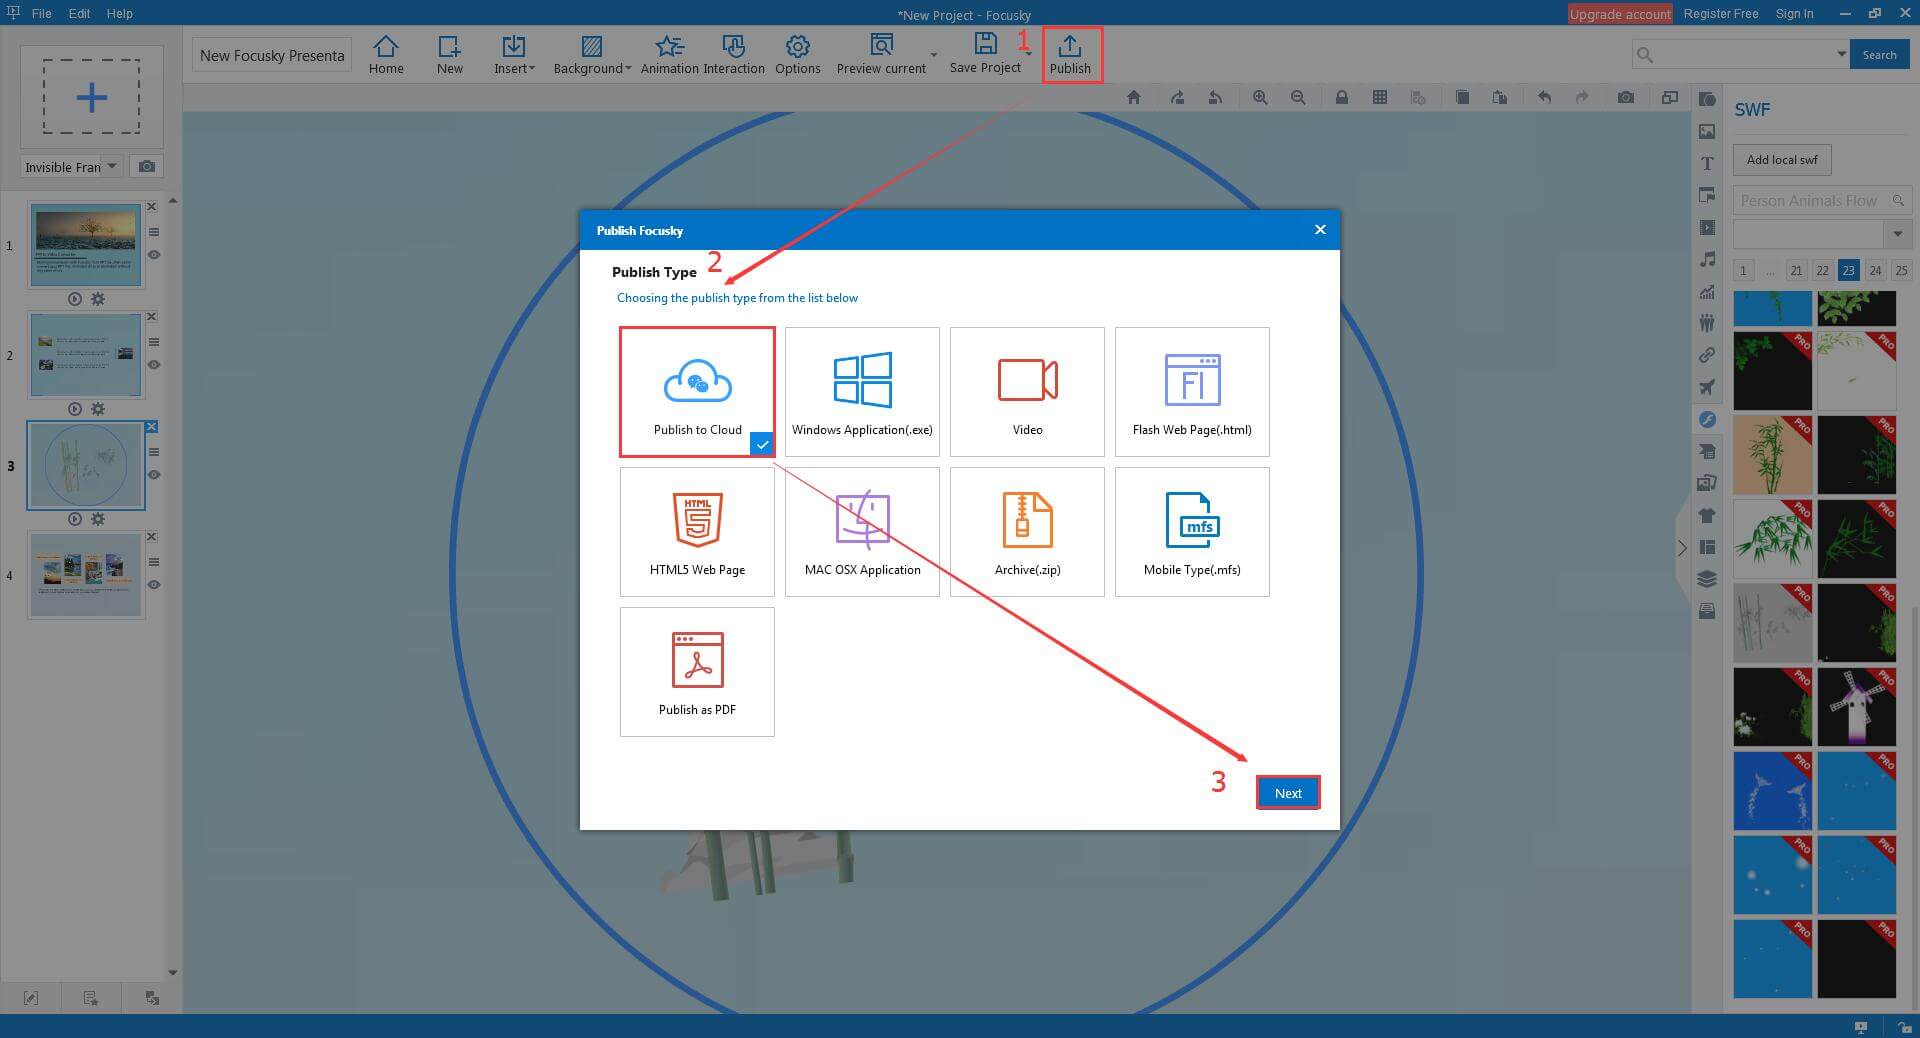Screen dimensions: 1920x1038
Task: Select Flash Web Page(.html) publish type
Action: [1192, 392]
